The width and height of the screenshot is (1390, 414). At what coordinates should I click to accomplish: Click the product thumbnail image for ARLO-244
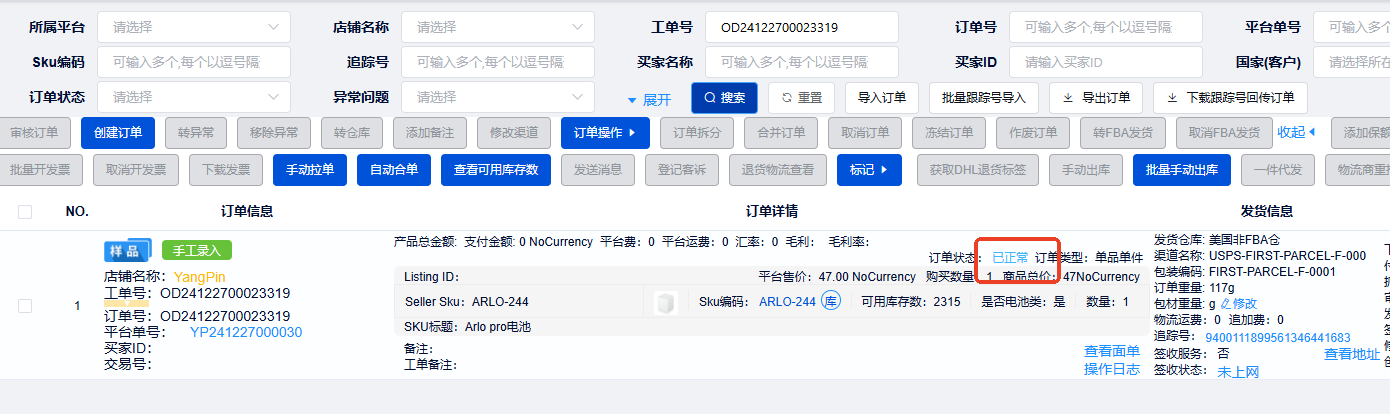(x=665, y=303)
